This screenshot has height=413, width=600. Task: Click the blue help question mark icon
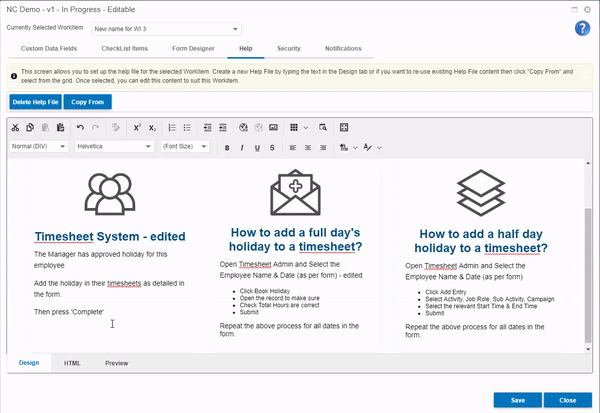[582, 28]
